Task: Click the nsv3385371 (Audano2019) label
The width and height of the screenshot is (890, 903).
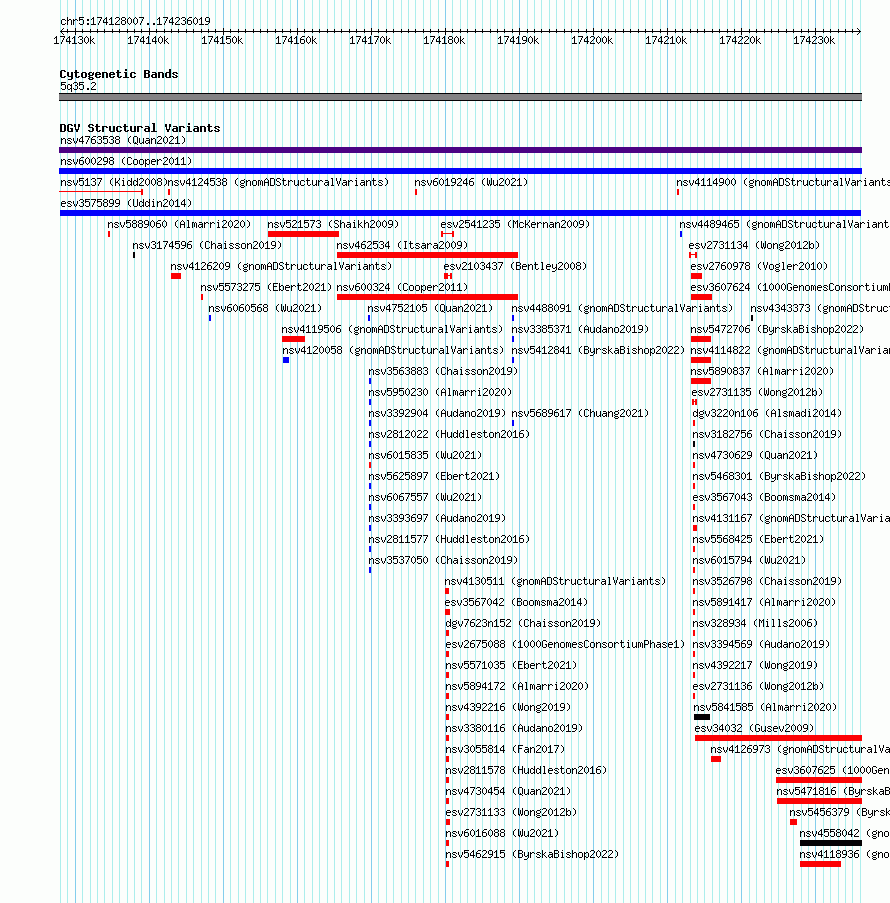Action: (580, 329)
